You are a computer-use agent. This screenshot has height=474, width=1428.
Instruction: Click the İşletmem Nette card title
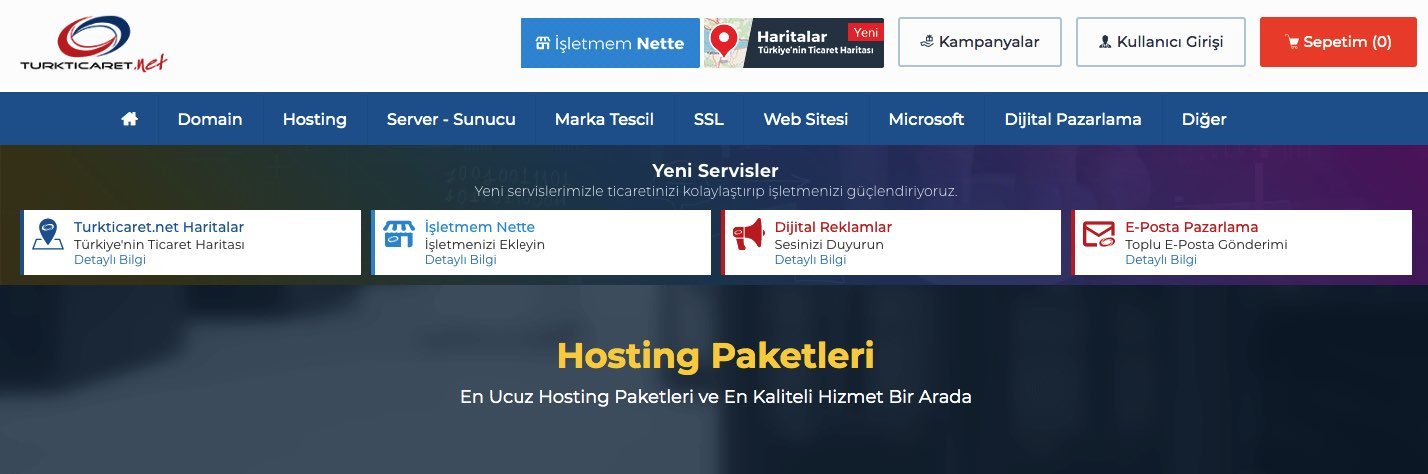pos(480,227)
